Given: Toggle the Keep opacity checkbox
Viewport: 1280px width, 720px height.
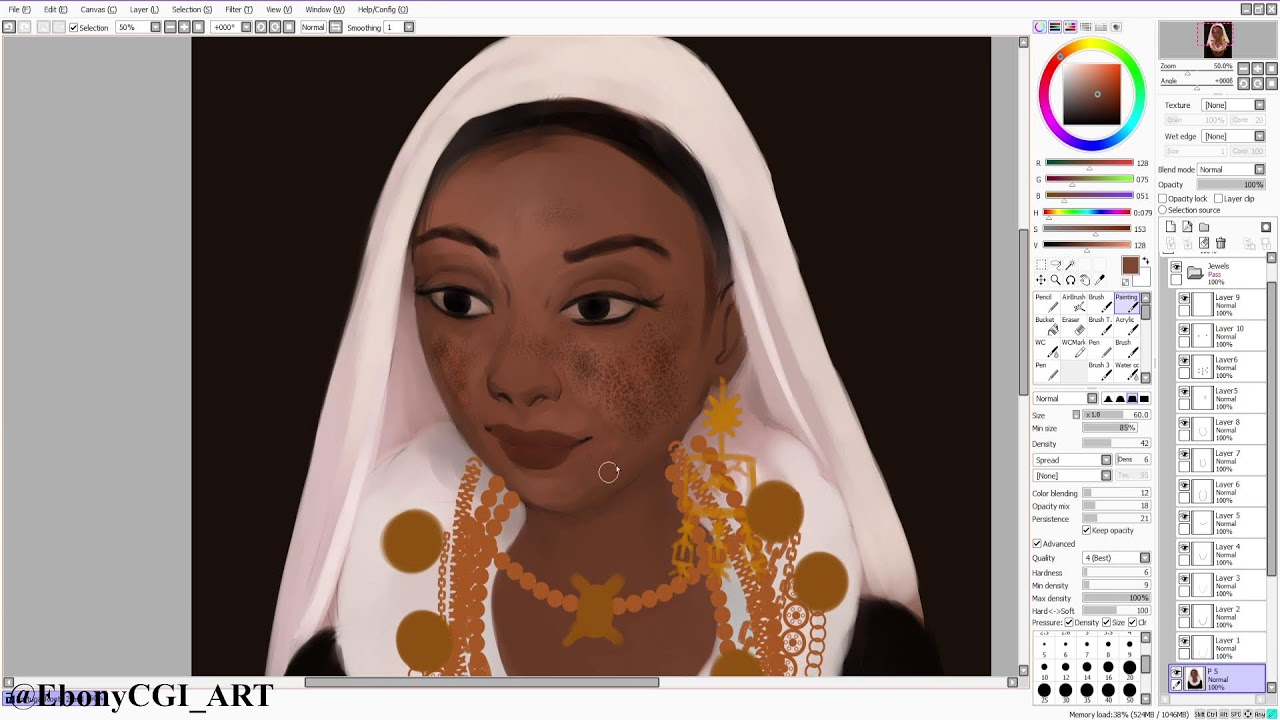Looking at the screenshot, I should (1086, 530).
